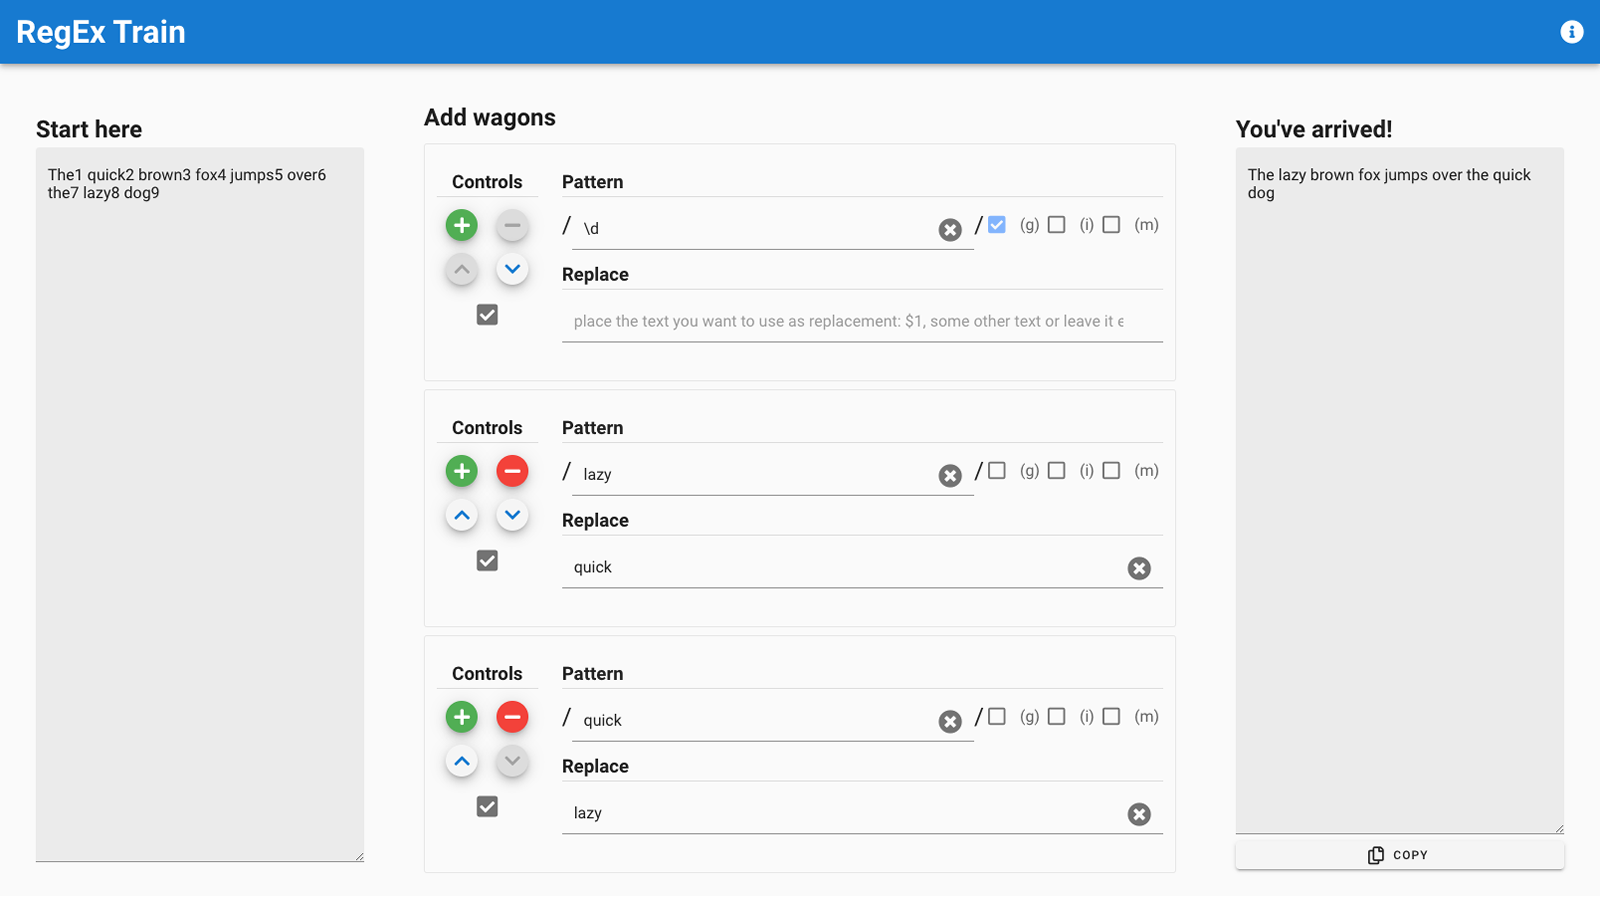Disable the quick pattern wagon checkbox

[487, 807]
